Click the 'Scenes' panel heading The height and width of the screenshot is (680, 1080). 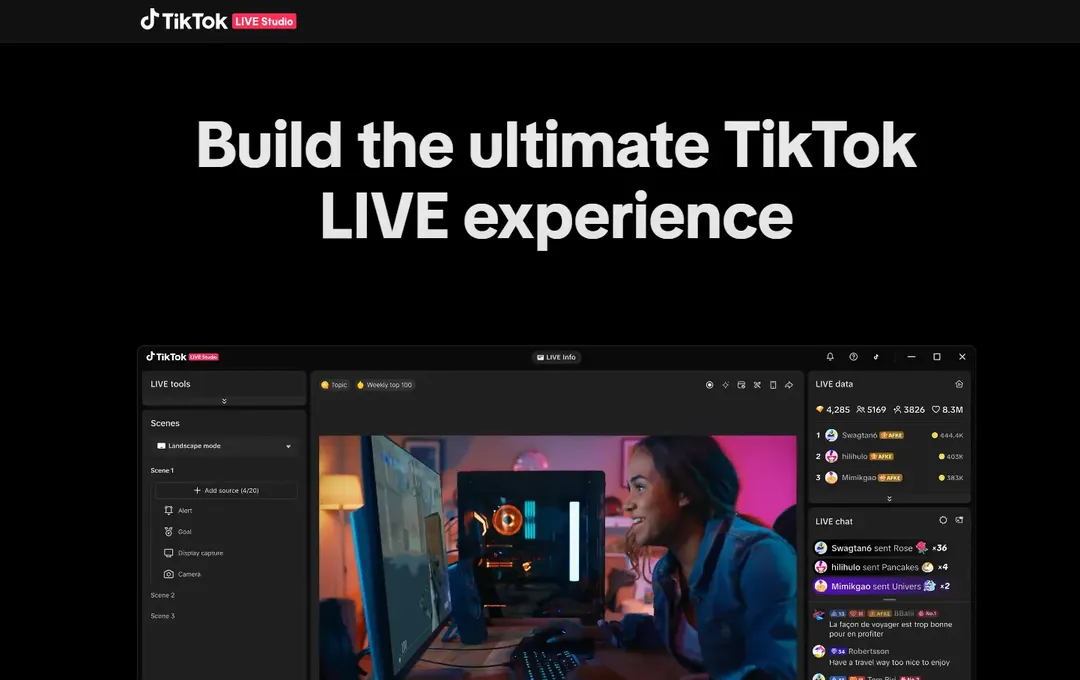click(165, 423)
